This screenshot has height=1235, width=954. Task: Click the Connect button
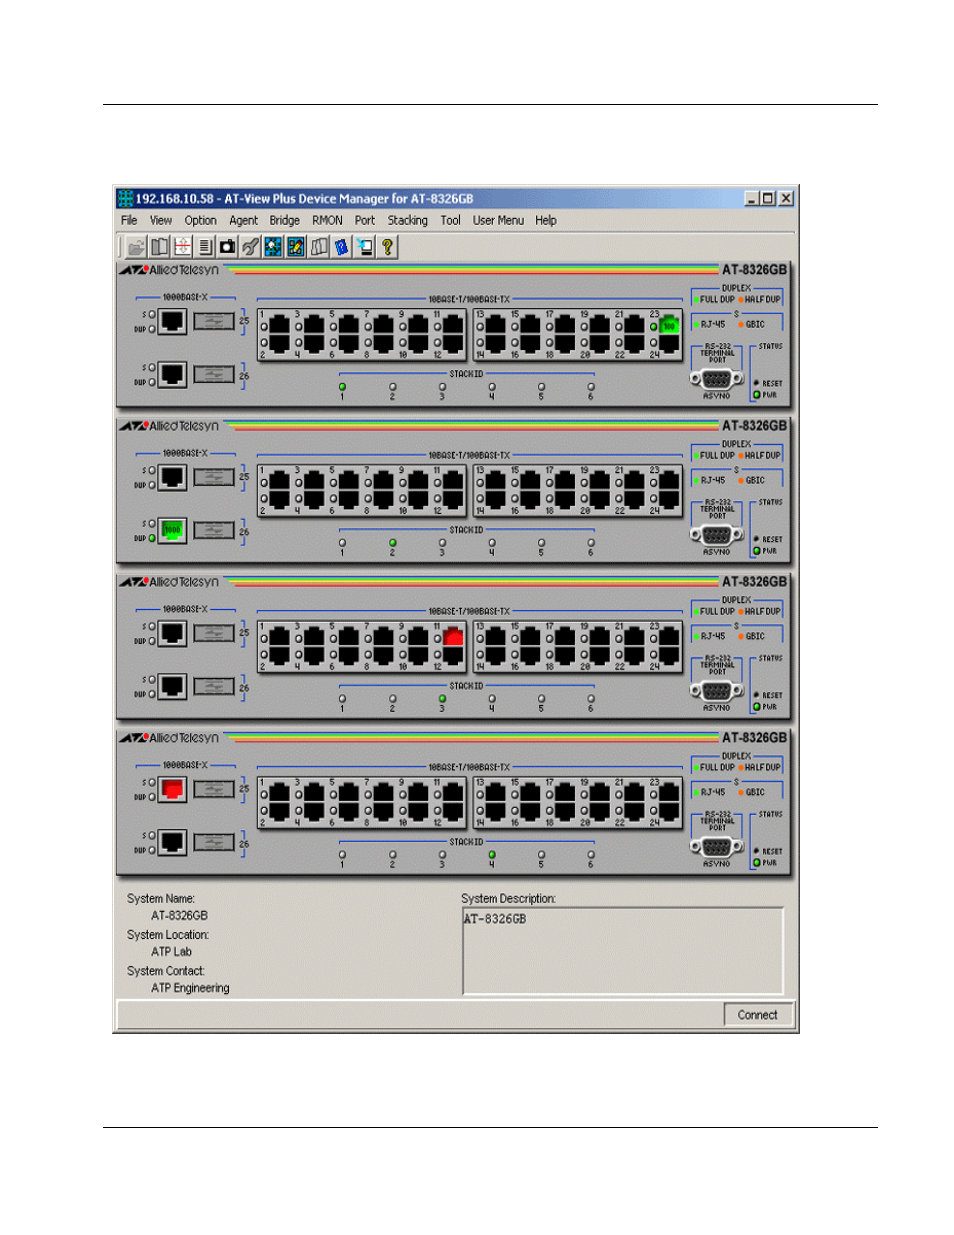[757, 1014]
